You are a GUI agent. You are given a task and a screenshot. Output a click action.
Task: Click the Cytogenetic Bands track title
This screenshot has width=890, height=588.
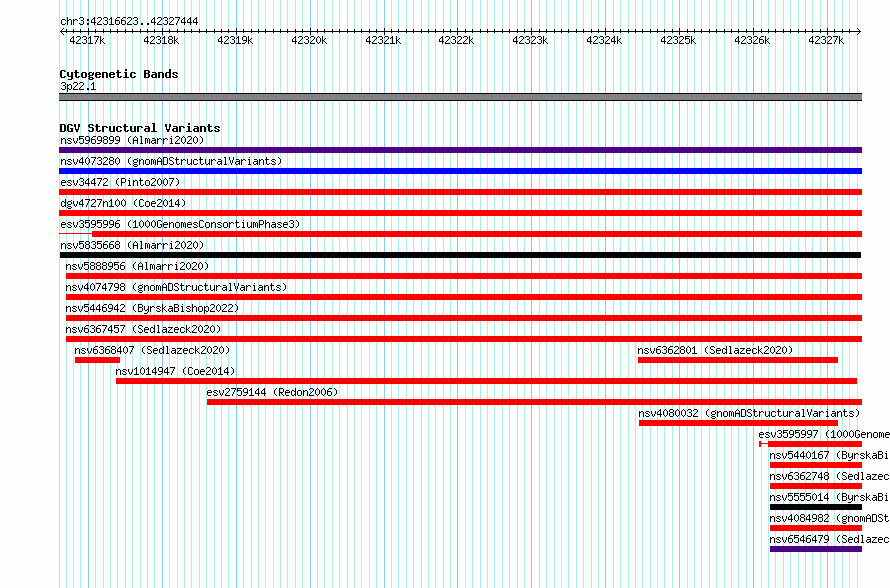(119, 74)
